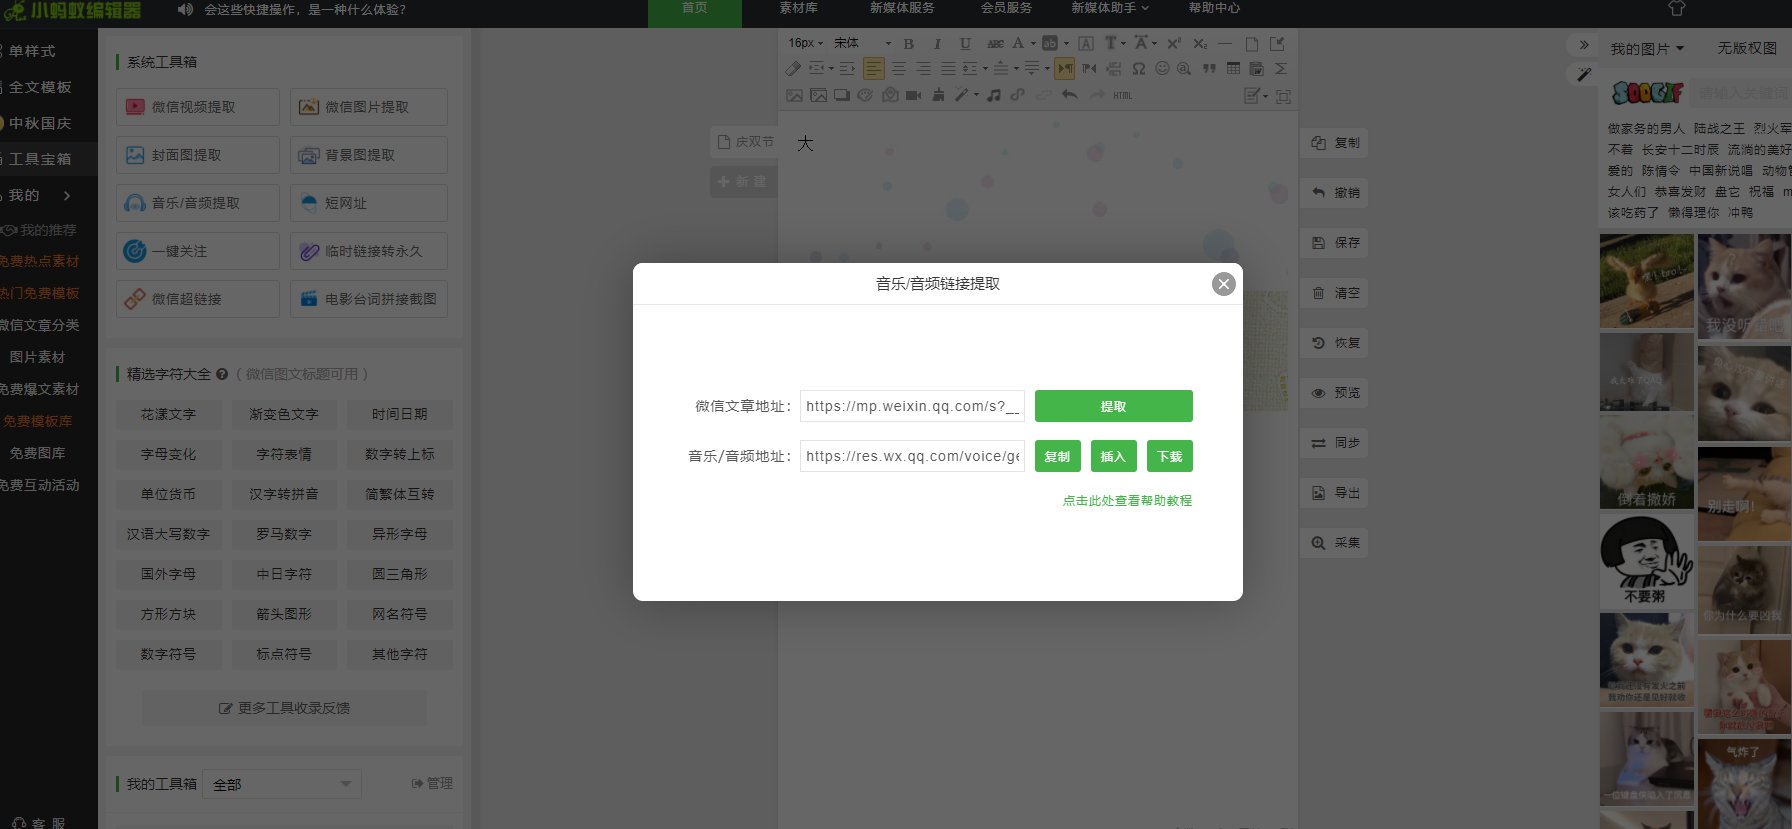Toggle center alignment in the toolbar
The image size is (1792, 829).
coord(898,68)
